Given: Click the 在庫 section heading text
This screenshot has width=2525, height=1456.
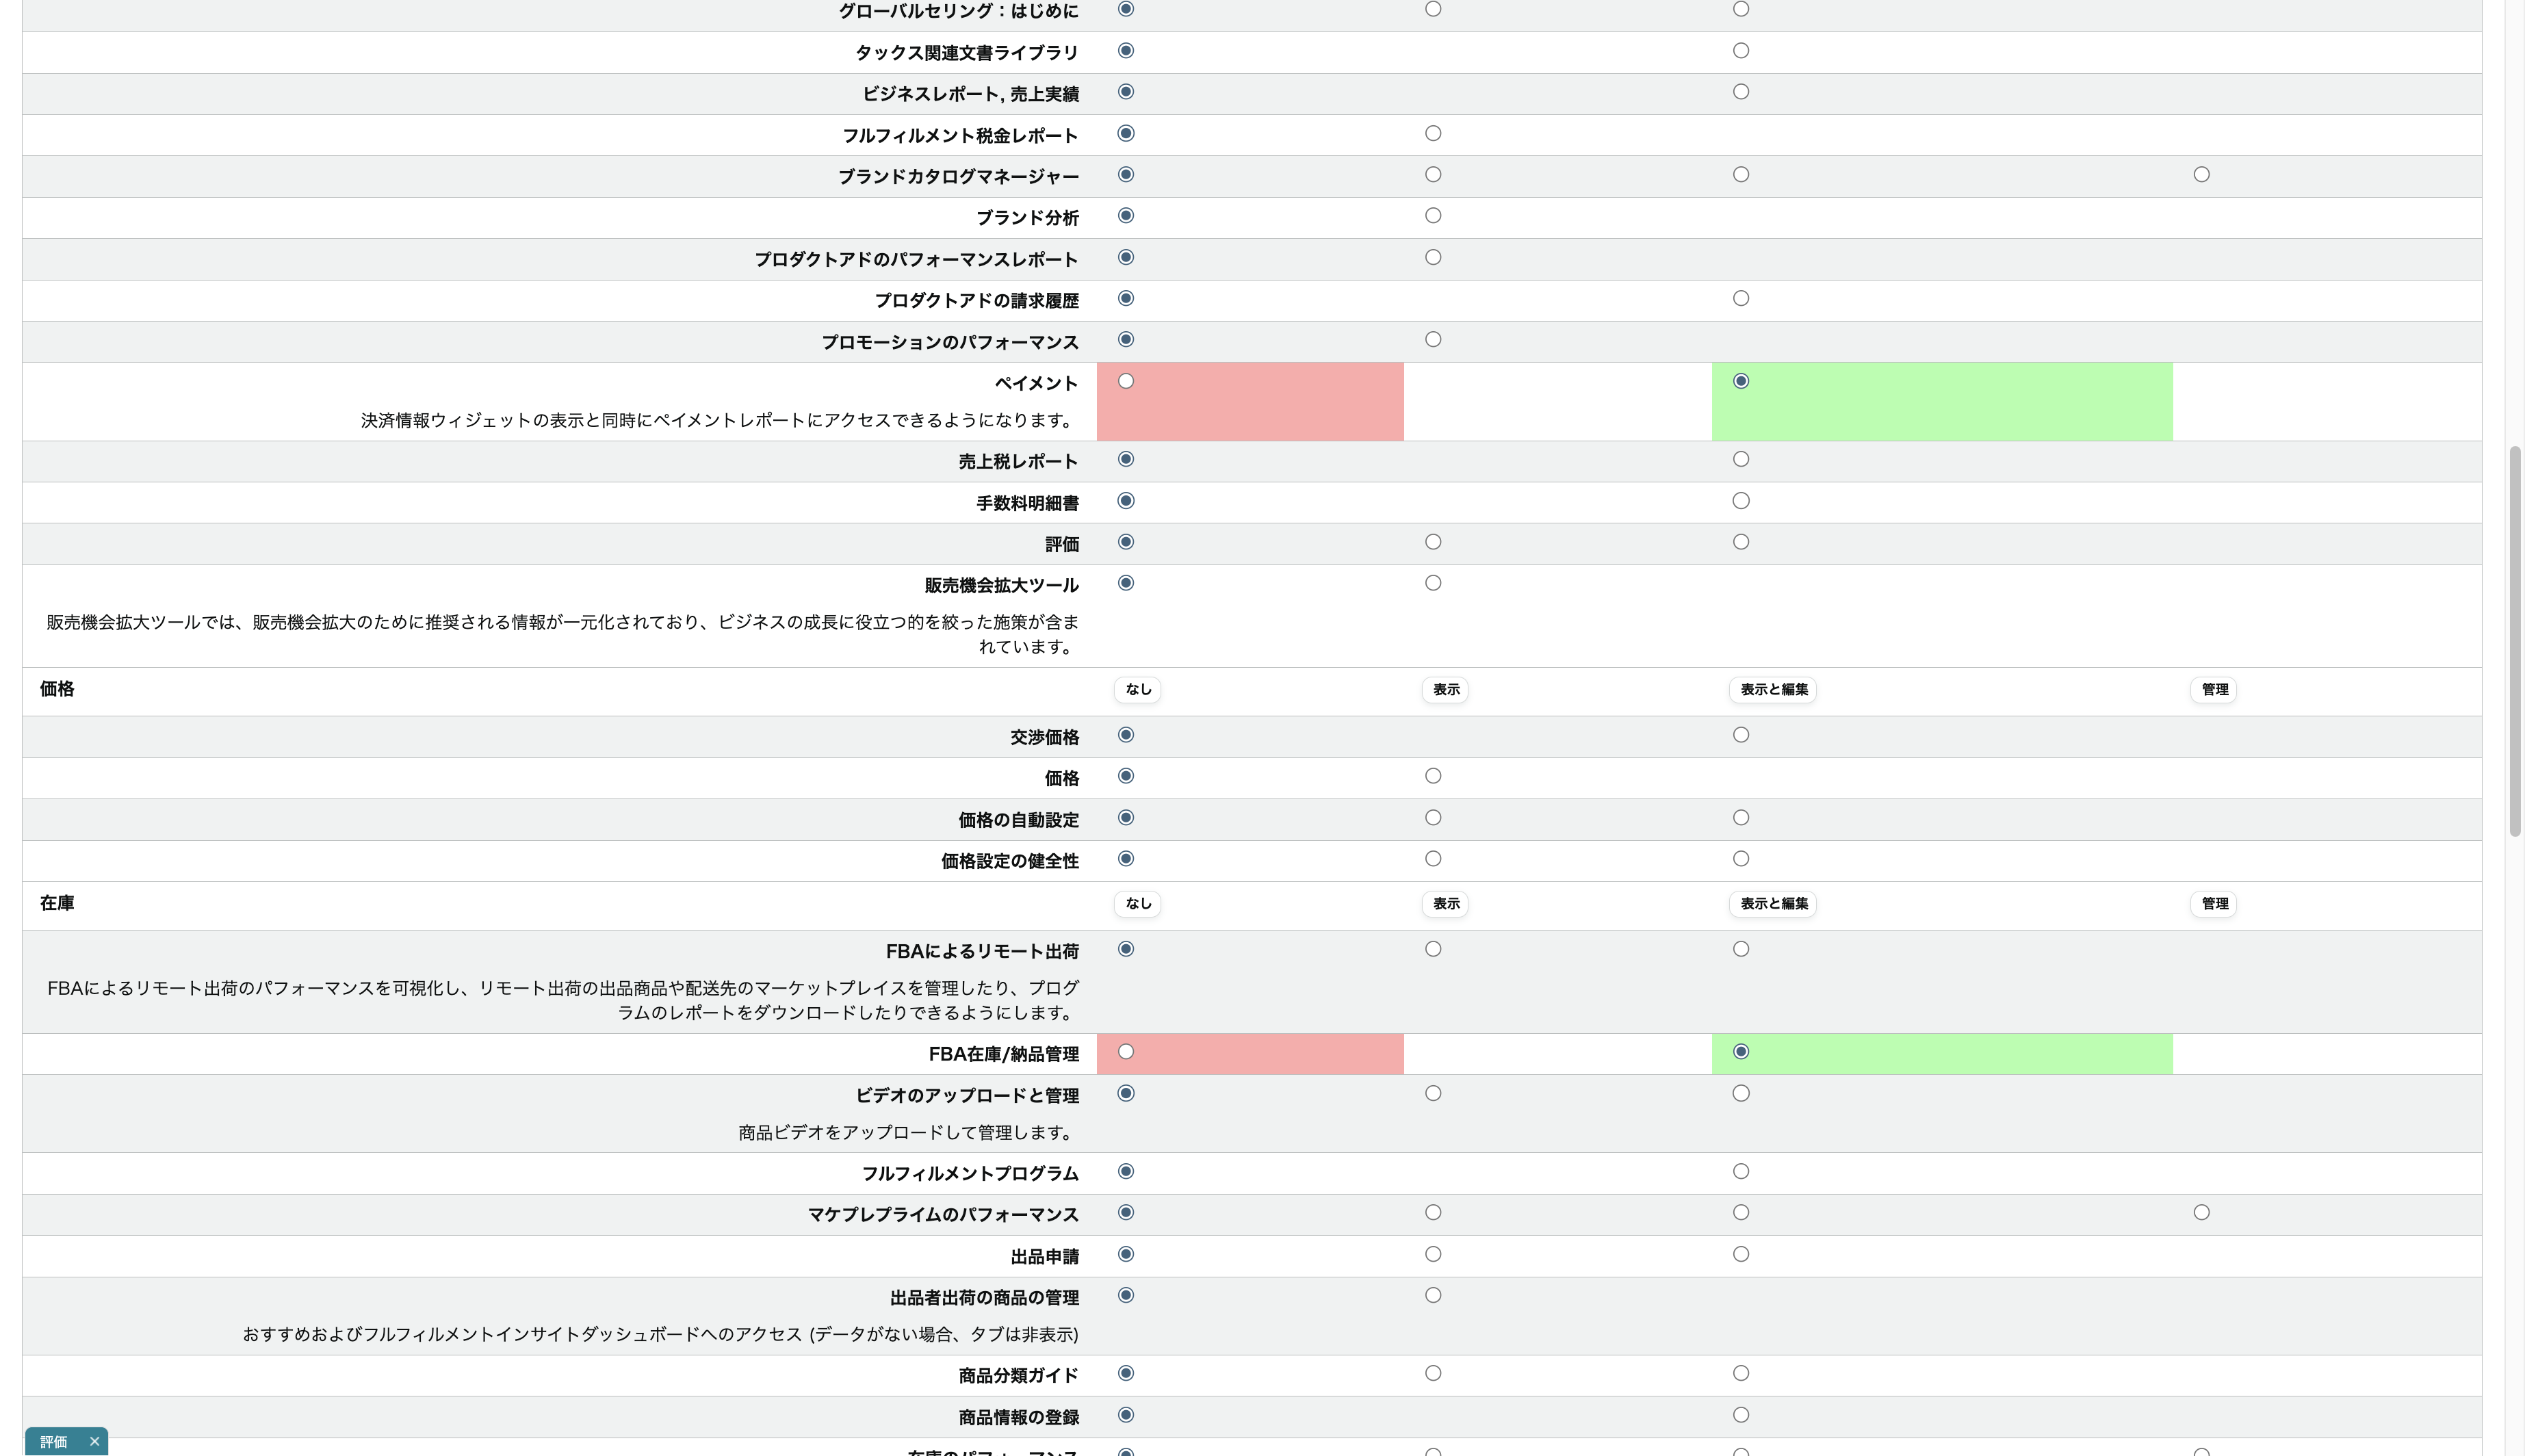Looking at the screenshot, I should pyautogui.click(x=57, y=903).
